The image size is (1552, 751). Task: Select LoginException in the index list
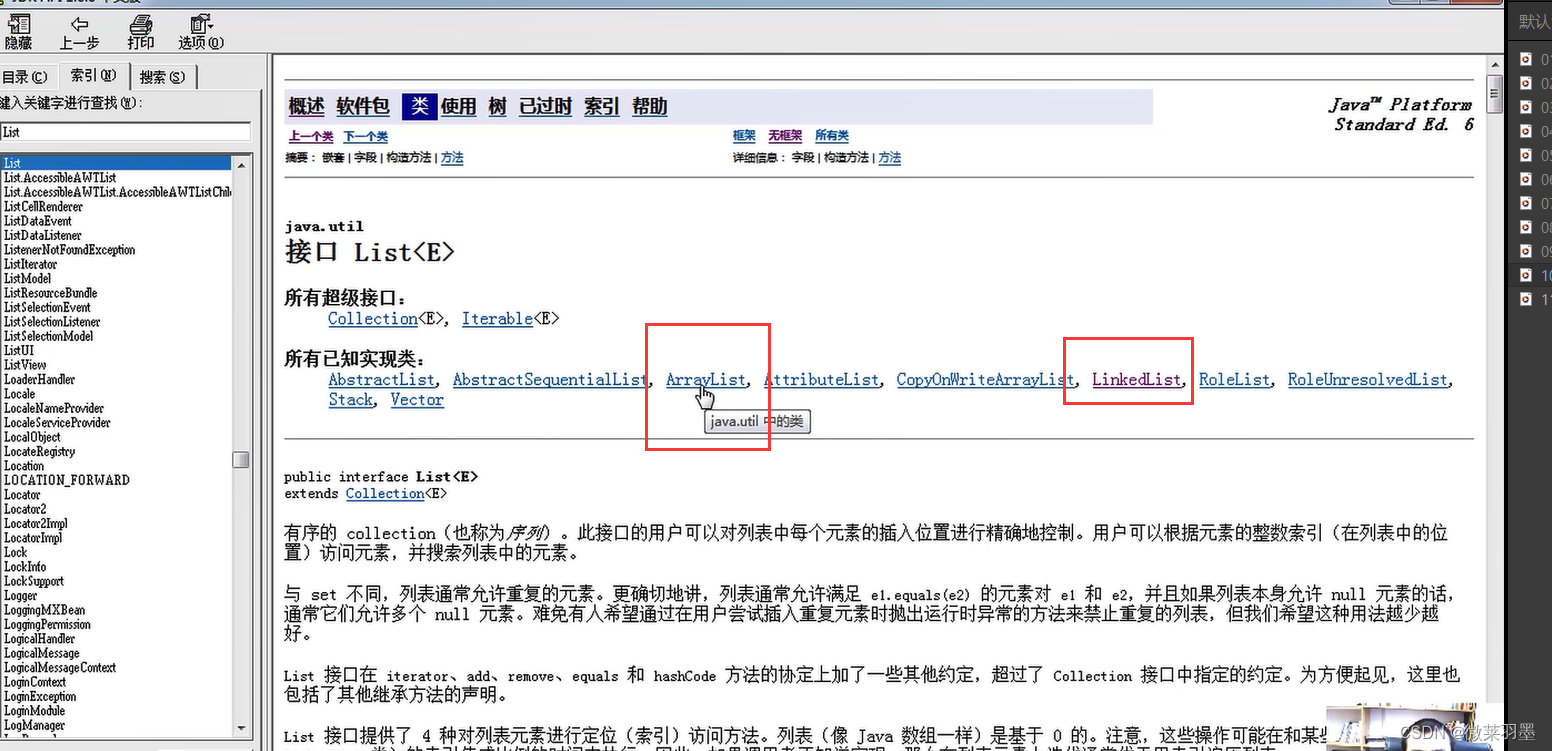coord(40,696)
